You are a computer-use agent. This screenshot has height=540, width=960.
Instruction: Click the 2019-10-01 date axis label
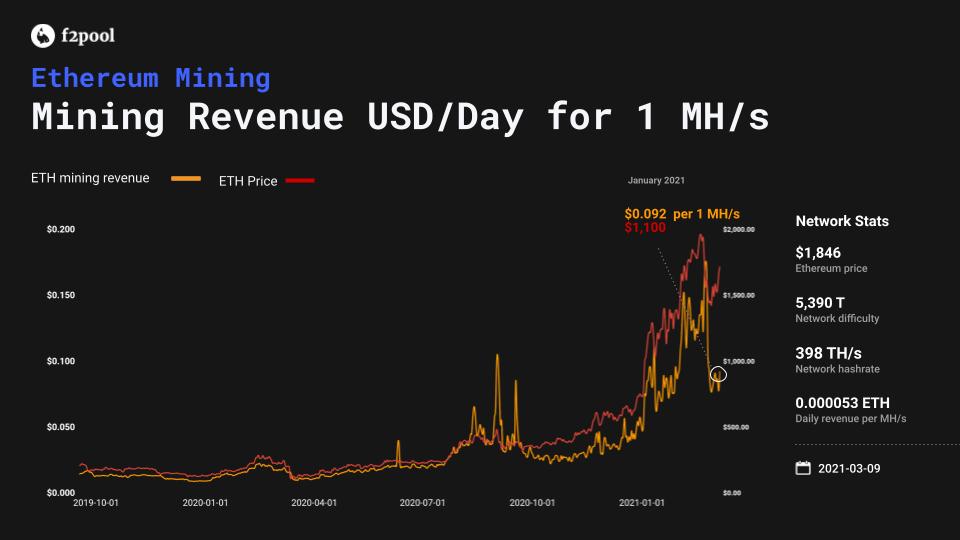point(96,503)
